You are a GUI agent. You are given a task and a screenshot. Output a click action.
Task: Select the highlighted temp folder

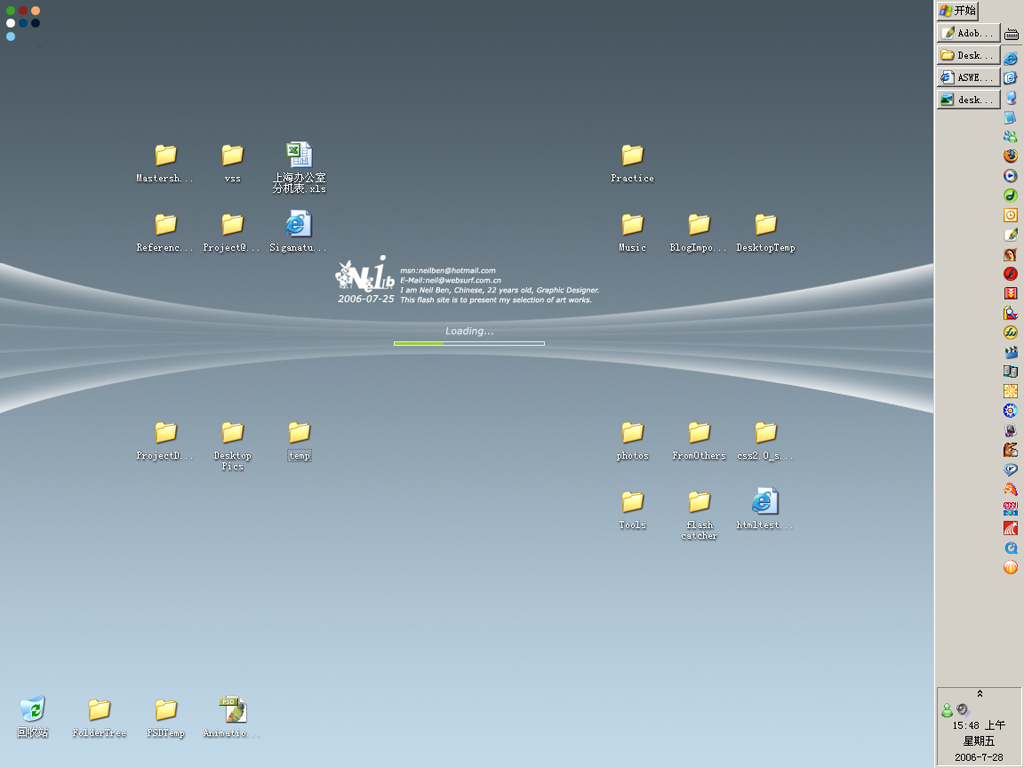[x=299, y=441]
